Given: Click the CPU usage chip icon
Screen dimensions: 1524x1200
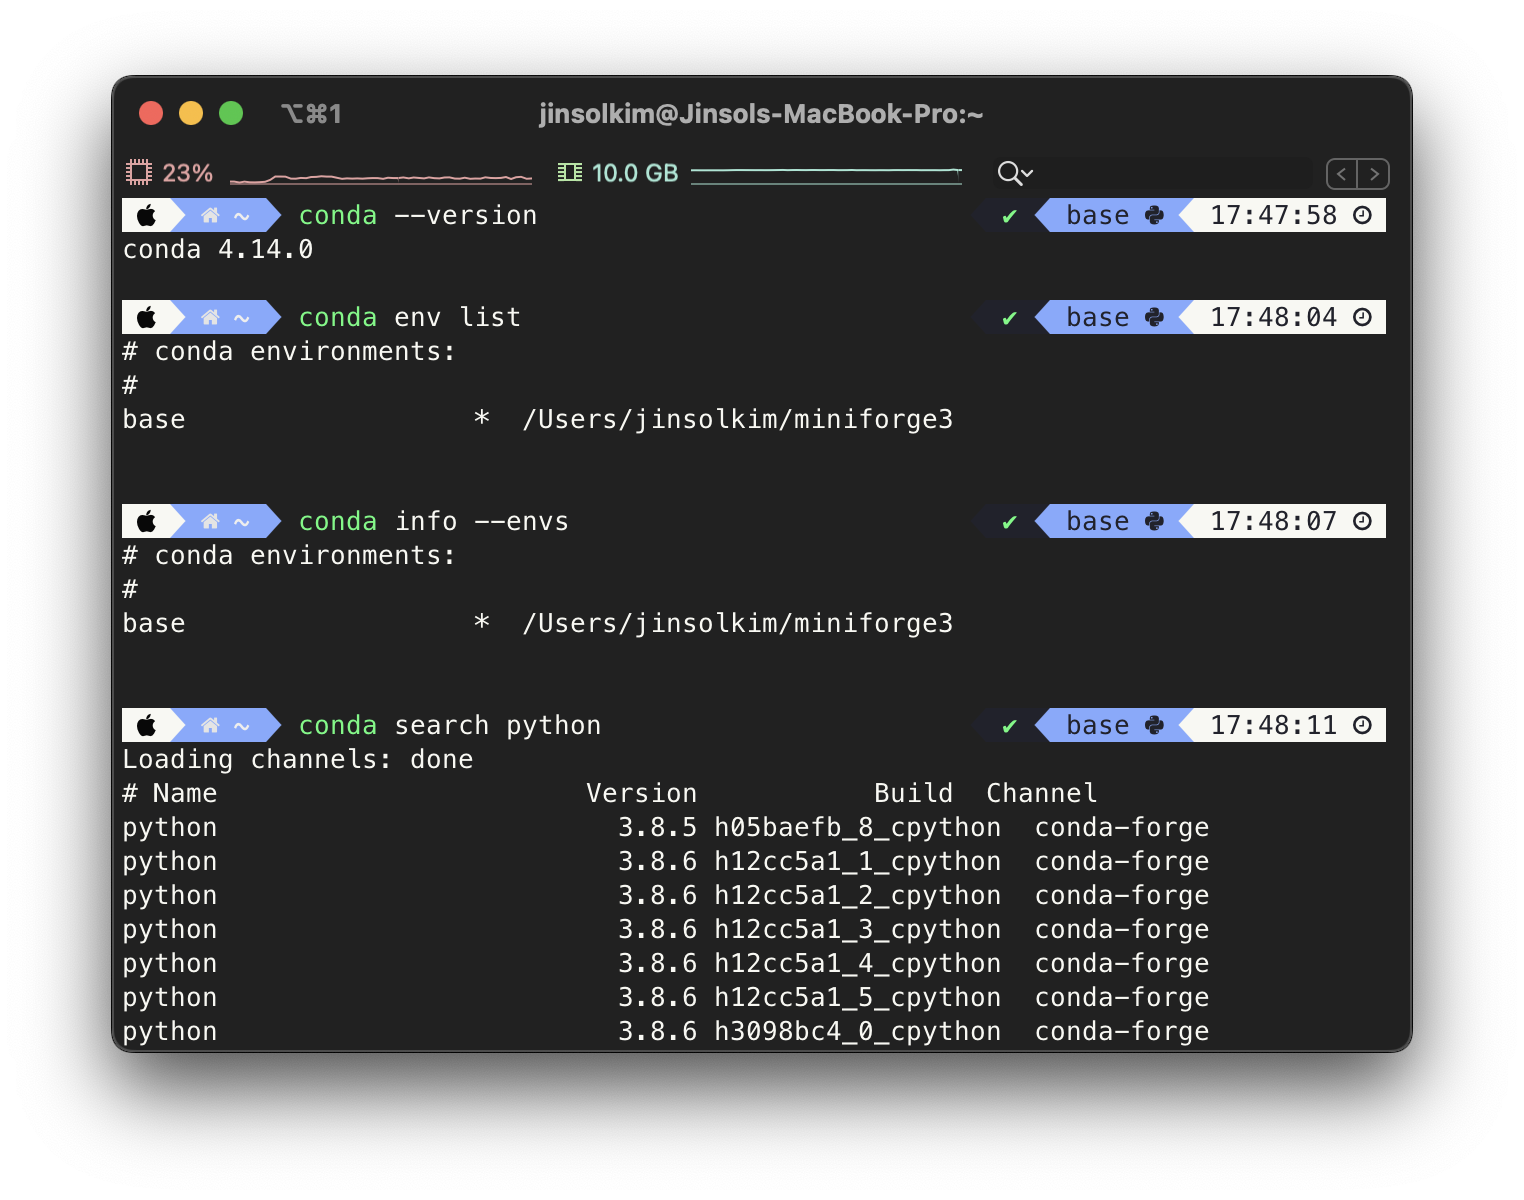Looking at the screenshot, I should coord(138,173).
